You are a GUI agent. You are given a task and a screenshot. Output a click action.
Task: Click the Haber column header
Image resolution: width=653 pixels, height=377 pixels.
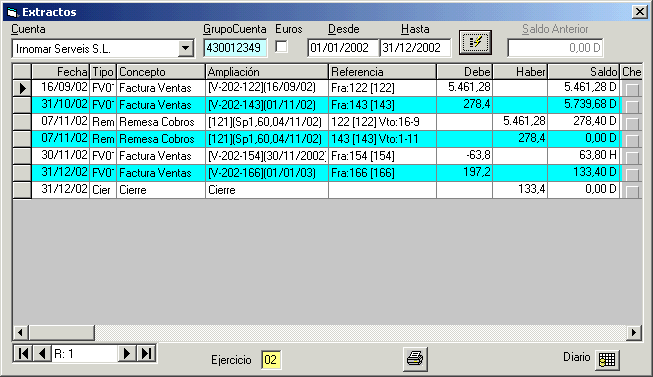tap(520, 72)
